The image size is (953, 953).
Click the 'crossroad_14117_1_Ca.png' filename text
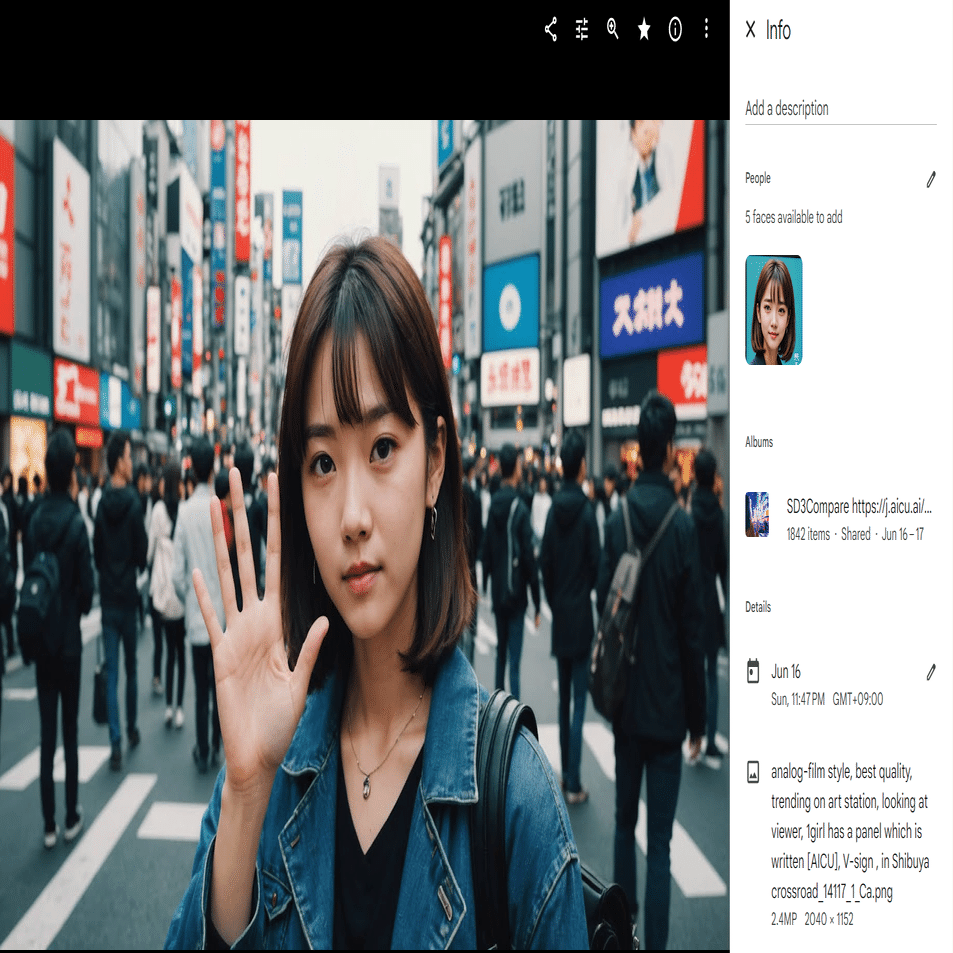831,892
